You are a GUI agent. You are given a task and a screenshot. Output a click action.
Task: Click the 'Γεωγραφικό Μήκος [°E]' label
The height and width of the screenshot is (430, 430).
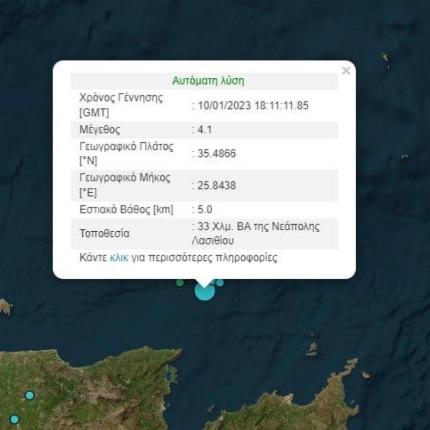(125, 185)
